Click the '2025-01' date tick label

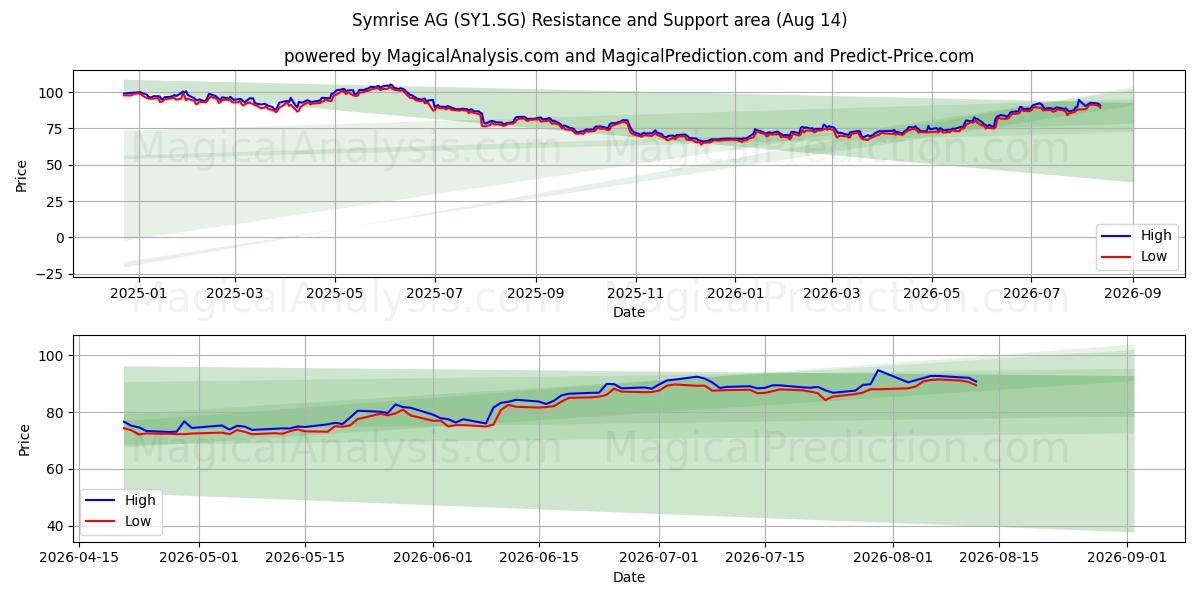(x=138, y=294)
